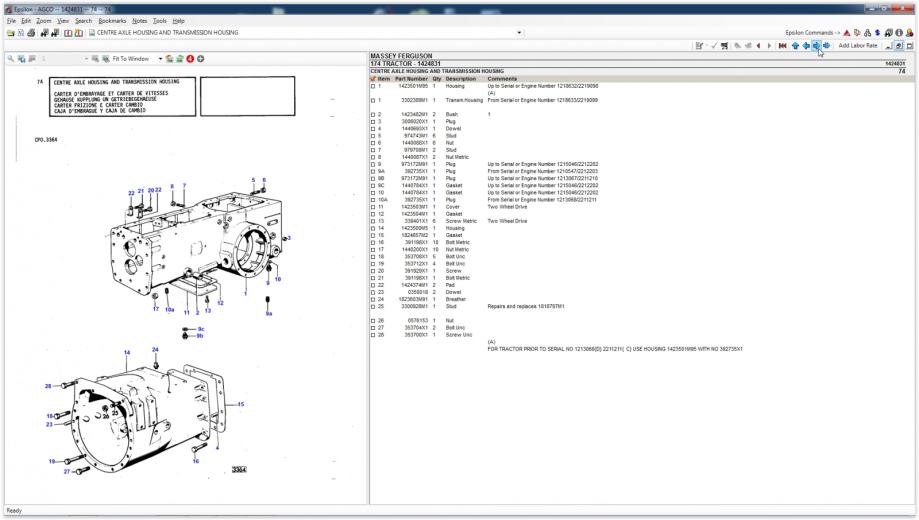Click the red triangle Epsilon command icon
The image size is (919, 520).
click(846, 33)
